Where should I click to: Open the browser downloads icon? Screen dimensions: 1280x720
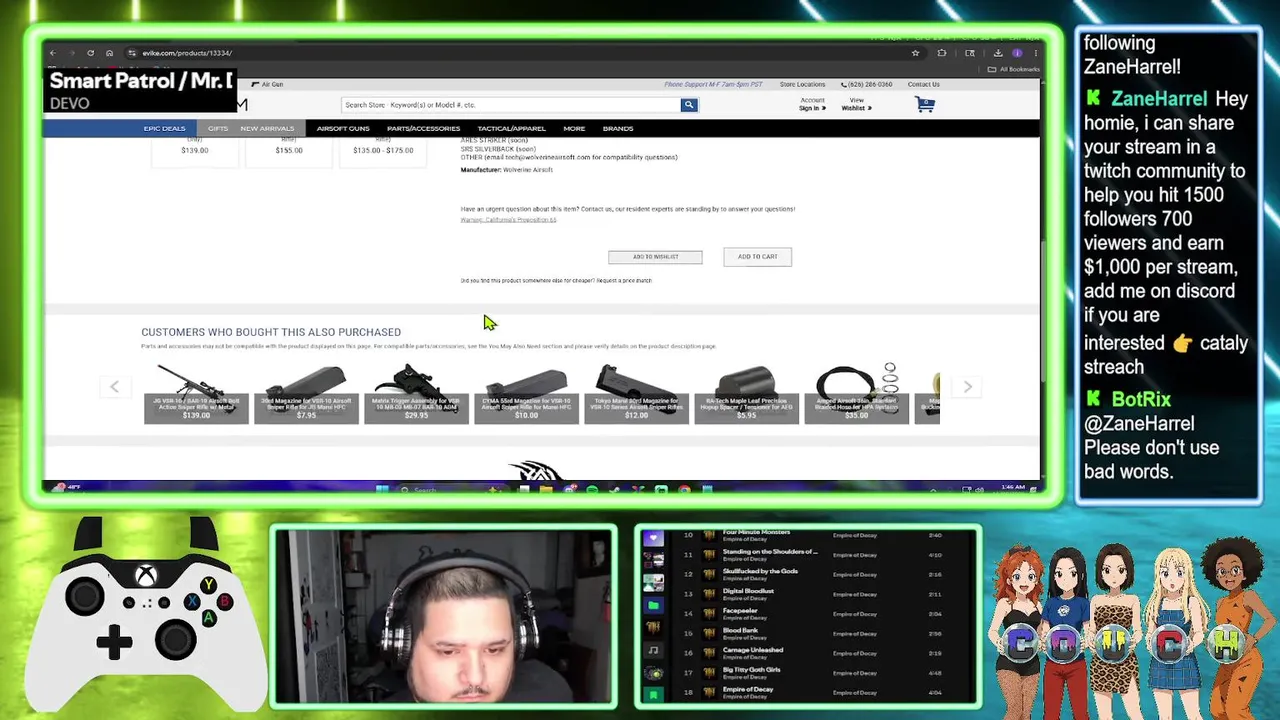(x=998, y=53)
